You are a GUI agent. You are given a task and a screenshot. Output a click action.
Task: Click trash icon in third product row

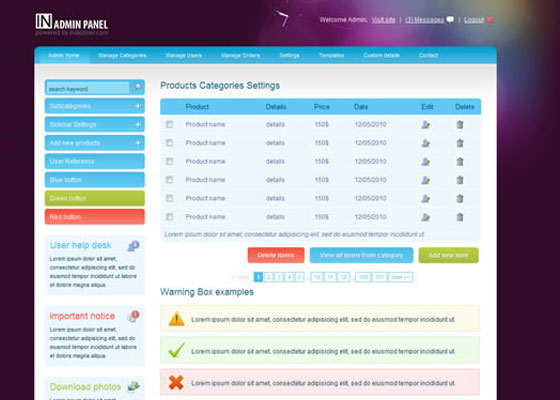coord(460,161)
